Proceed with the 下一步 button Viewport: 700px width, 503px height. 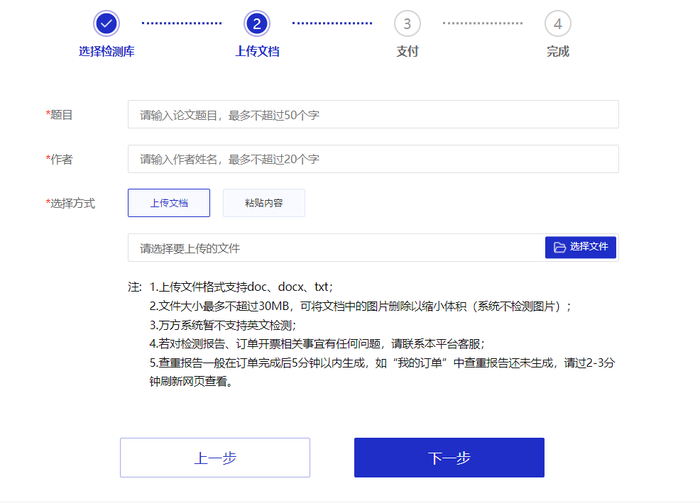[449, 458]
